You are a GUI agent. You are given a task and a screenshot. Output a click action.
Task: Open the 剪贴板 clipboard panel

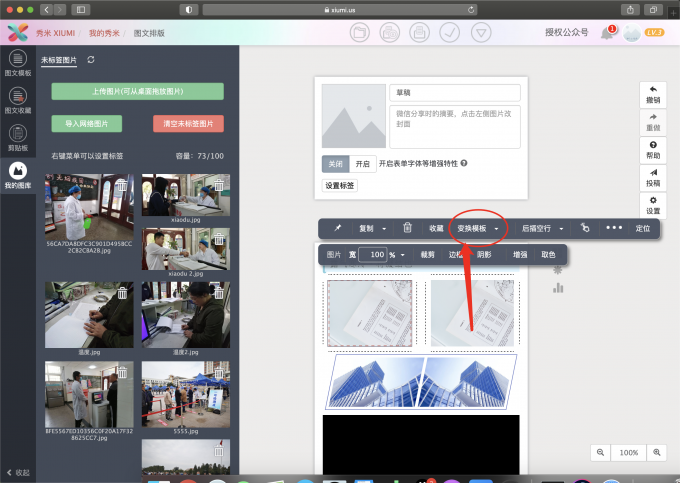click(17, 135)
